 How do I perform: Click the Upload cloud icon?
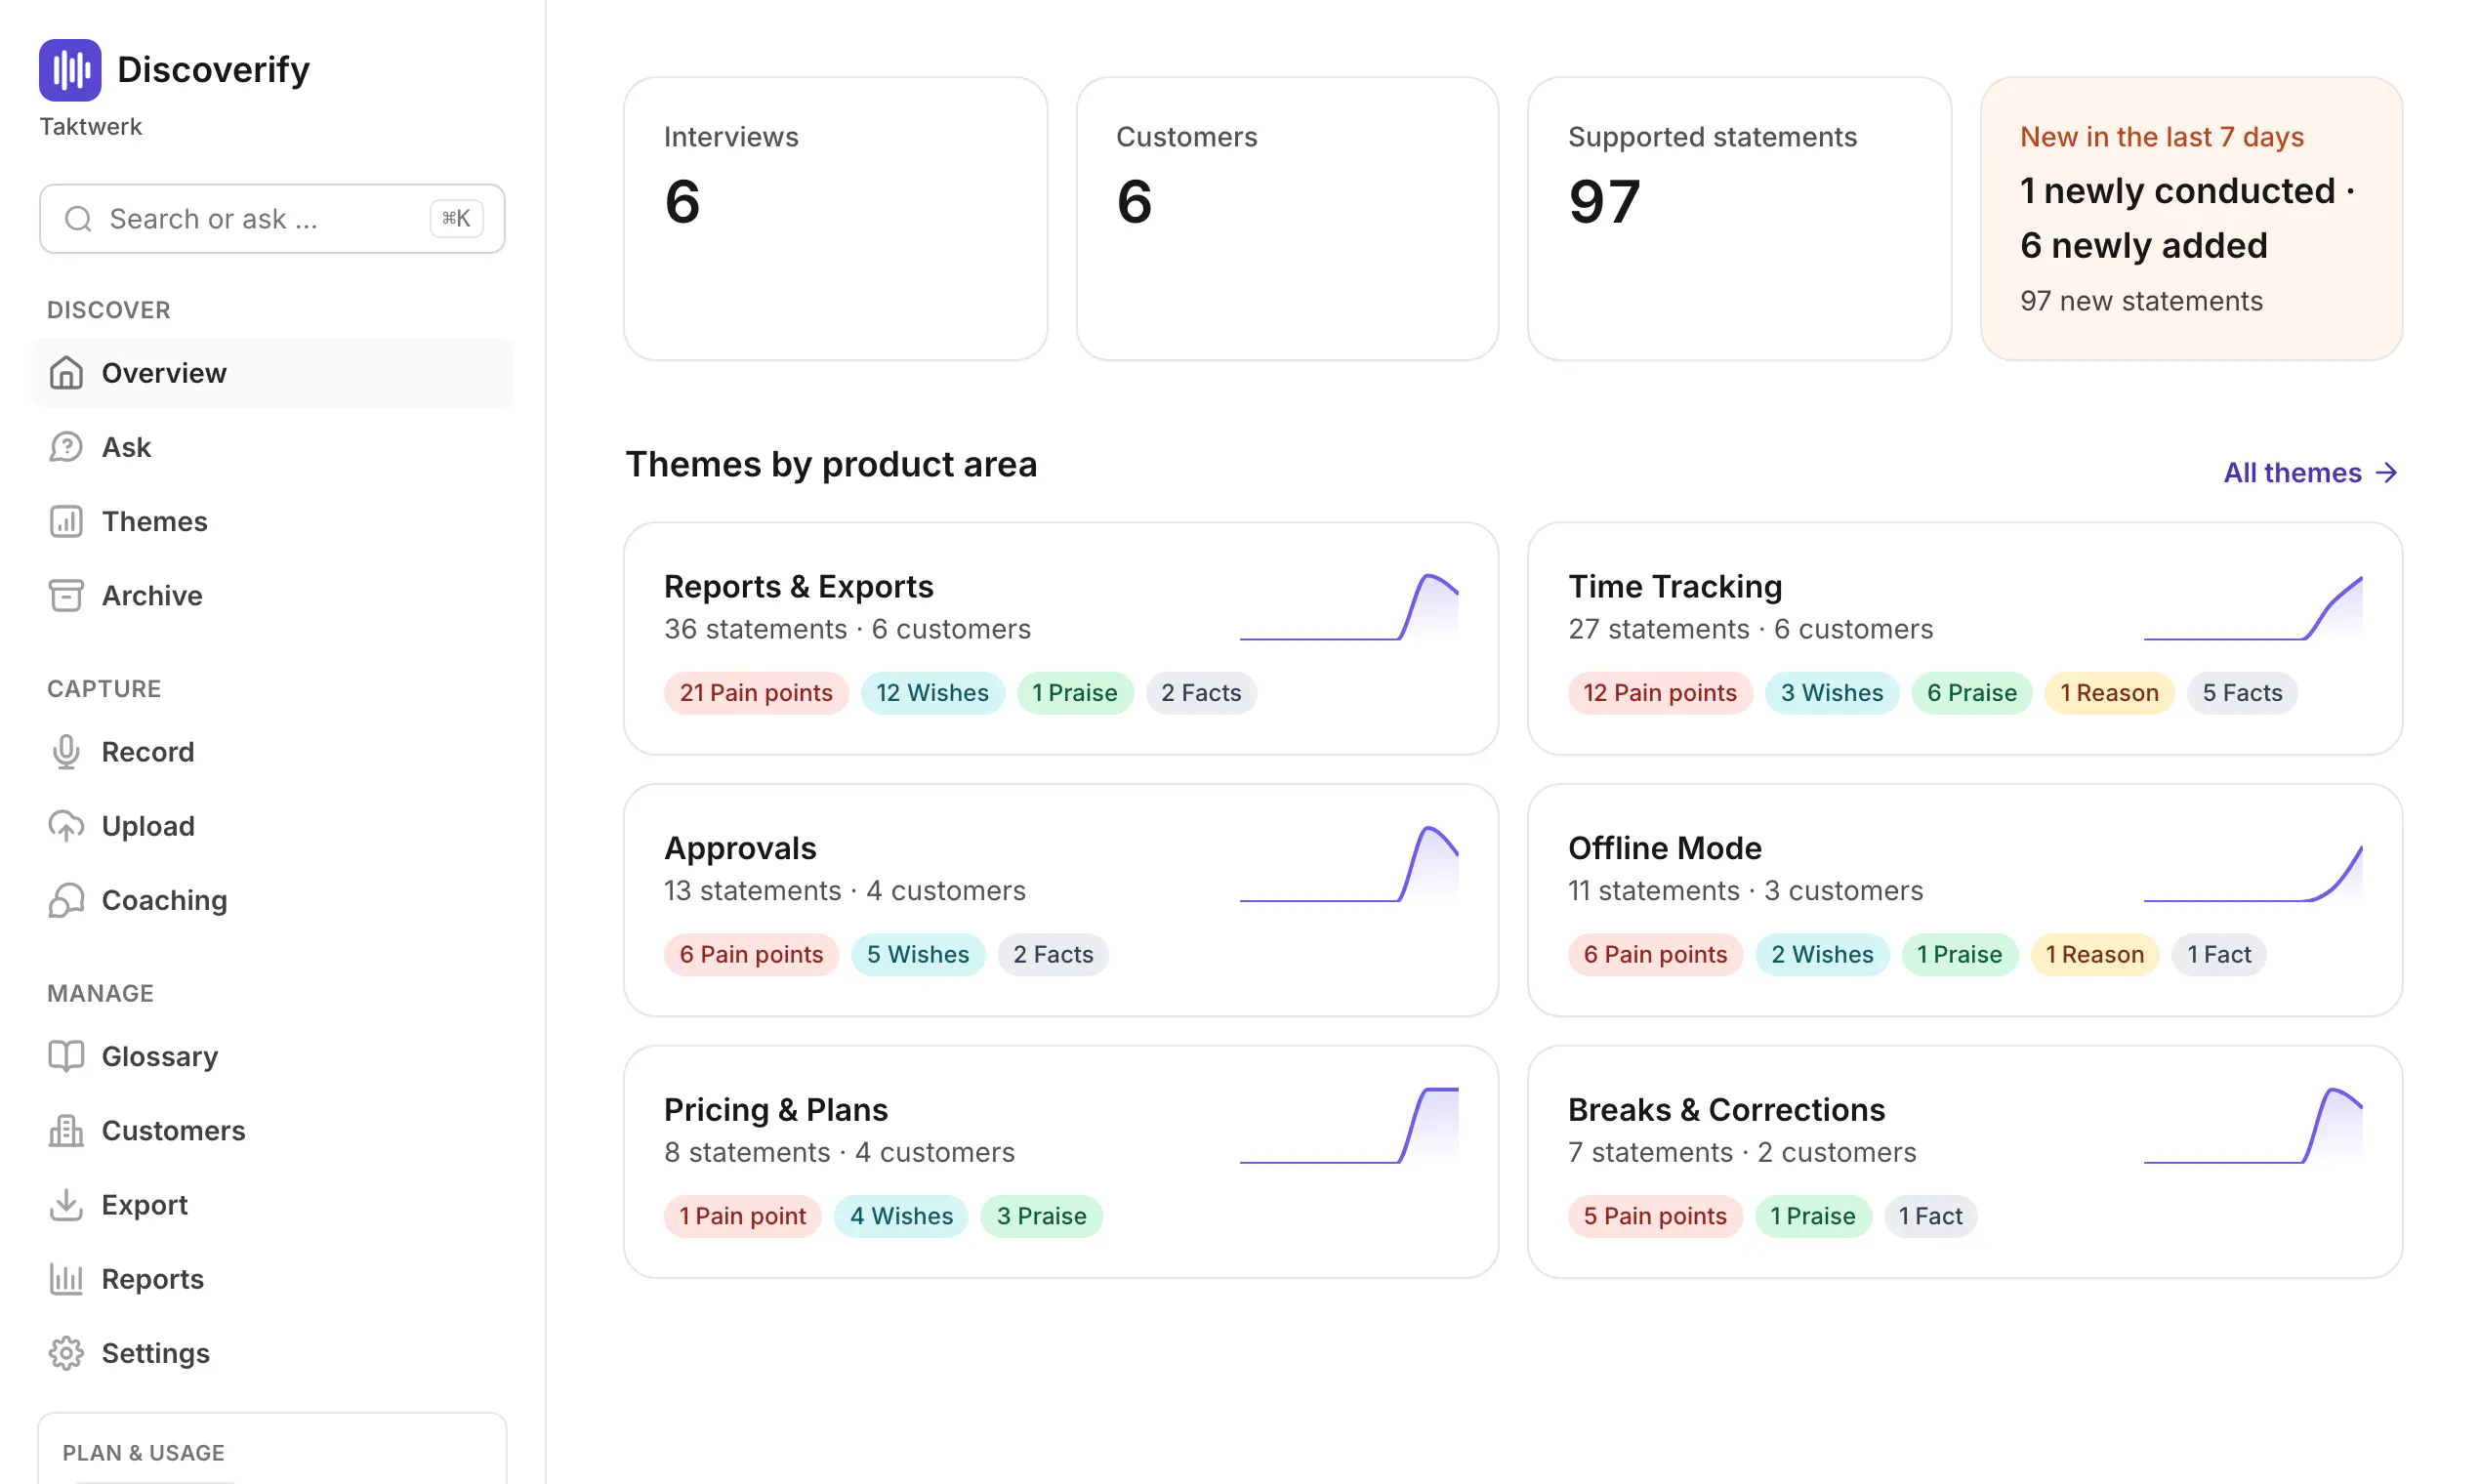[x=66, y=826]
